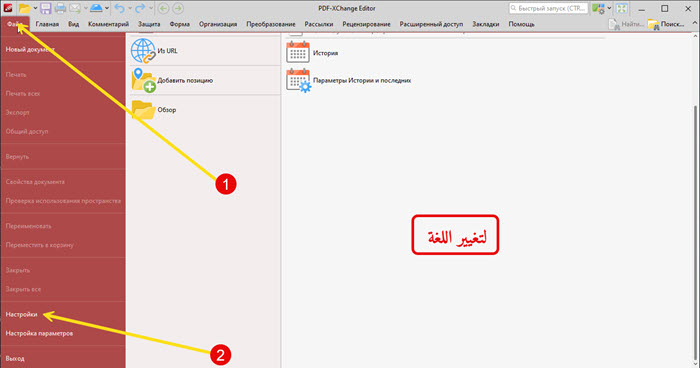Image resolution: width=700 pixels, height=368 pixels.
Task: Switch to the Главная tab
Action: tap(47, 24)
